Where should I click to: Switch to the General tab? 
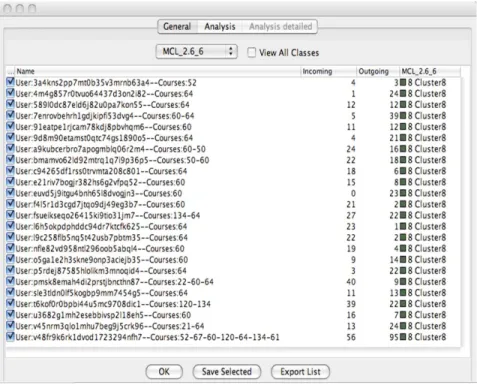point(177,27)
